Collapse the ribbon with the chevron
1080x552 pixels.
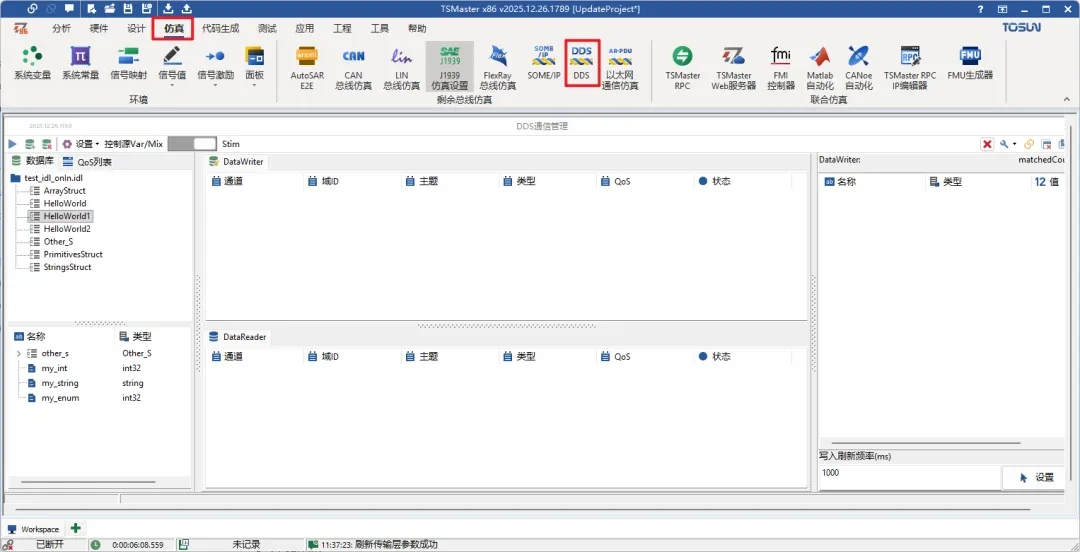(x=1067, y=100)
